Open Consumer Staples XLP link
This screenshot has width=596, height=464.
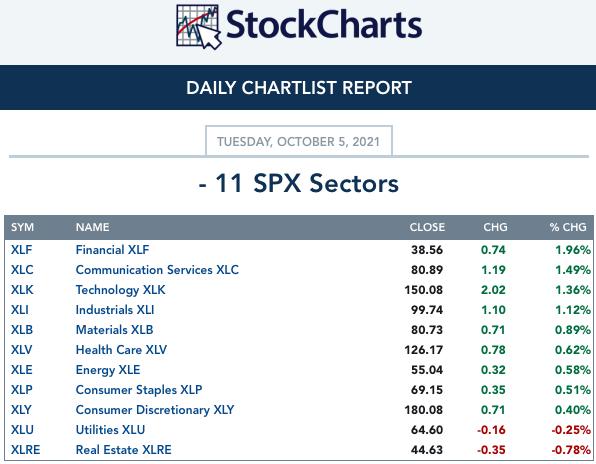[x=139, y=390]
